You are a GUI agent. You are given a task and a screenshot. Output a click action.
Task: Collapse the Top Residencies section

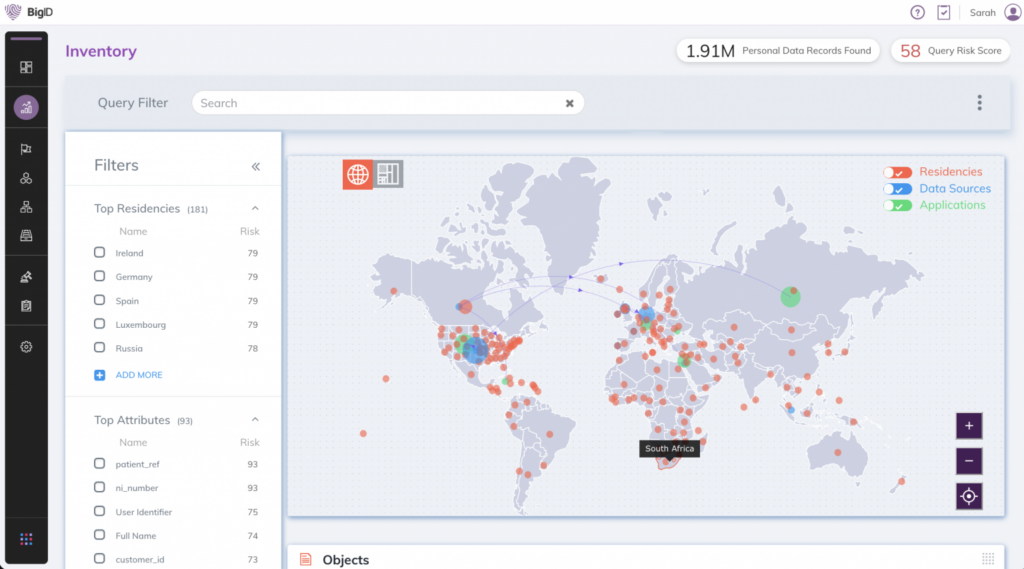click(255, 209)
